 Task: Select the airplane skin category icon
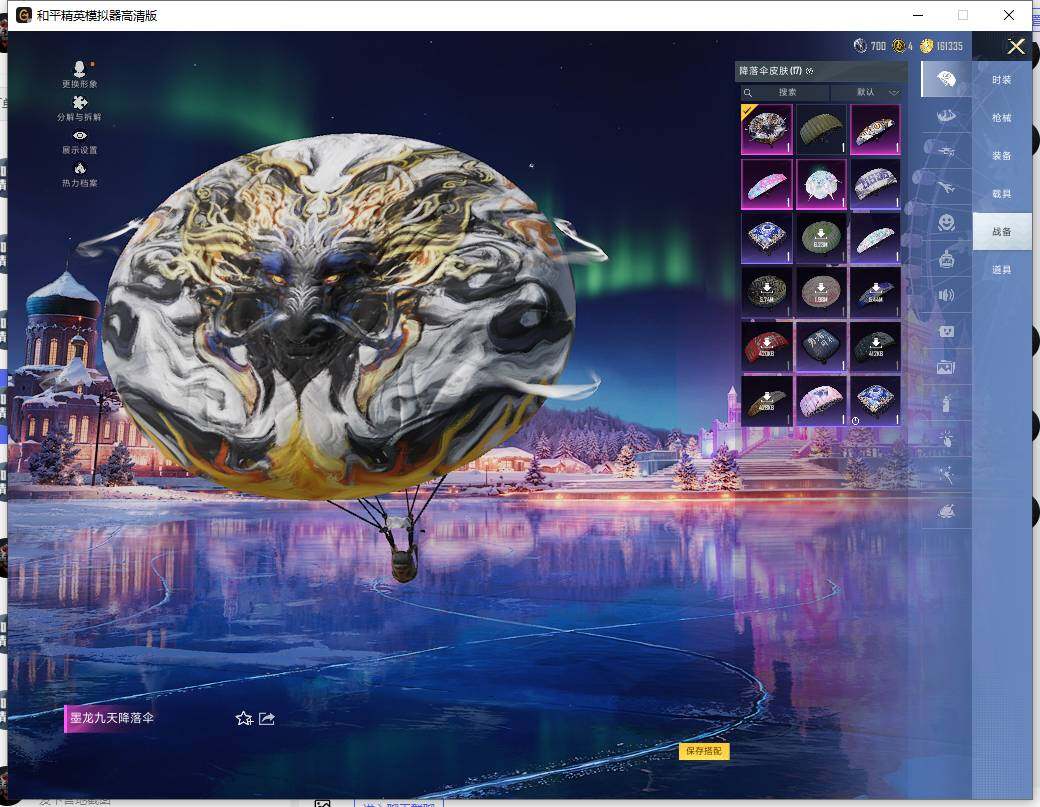click(x=946, y=187)
